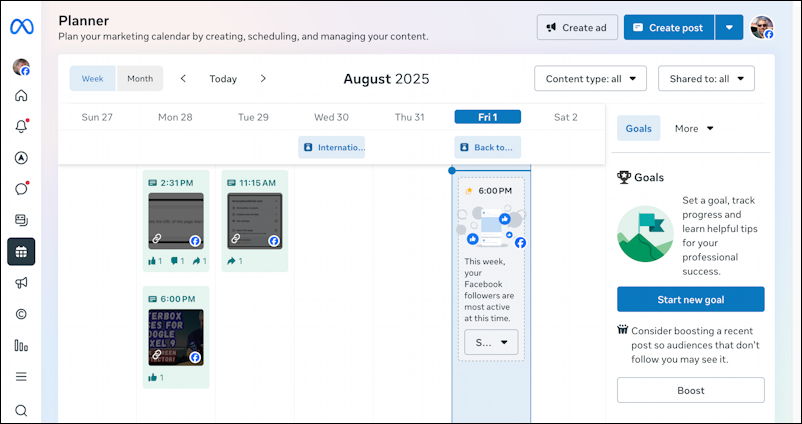Select the Wed 30 day header
The image size is (802, 424).
331,117
